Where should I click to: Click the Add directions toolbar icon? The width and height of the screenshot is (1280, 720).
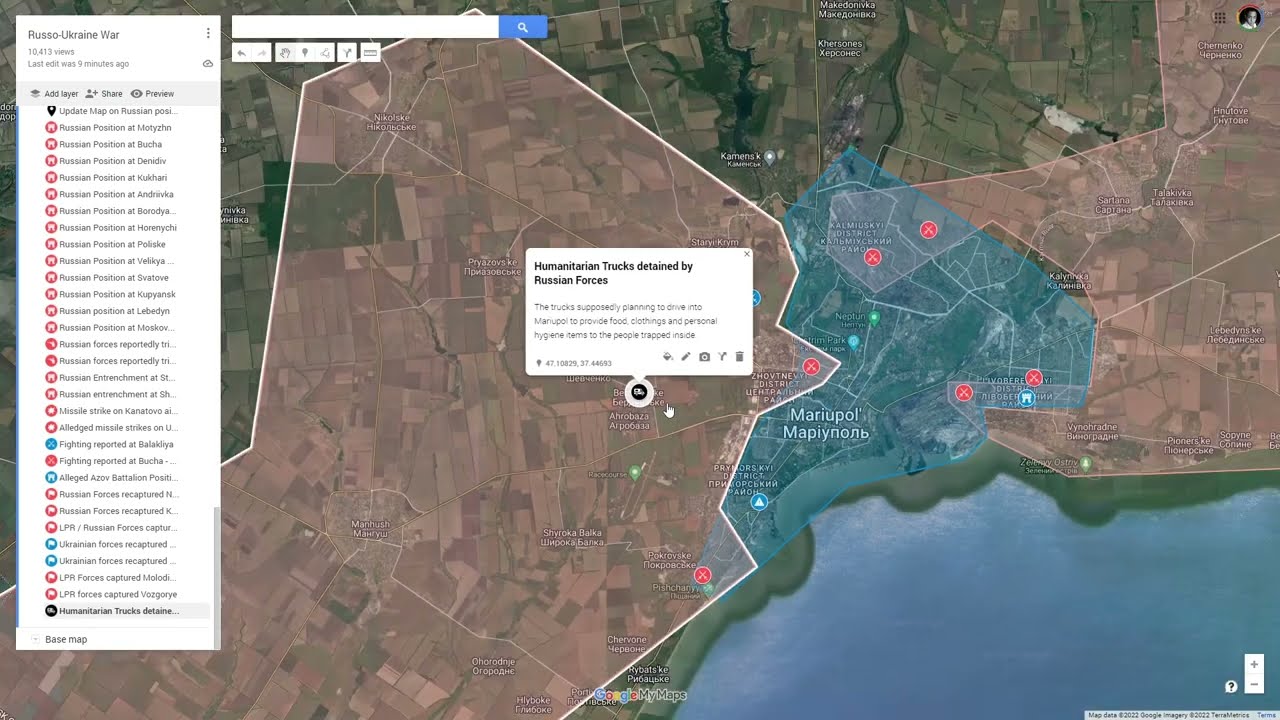coord(347,53)
